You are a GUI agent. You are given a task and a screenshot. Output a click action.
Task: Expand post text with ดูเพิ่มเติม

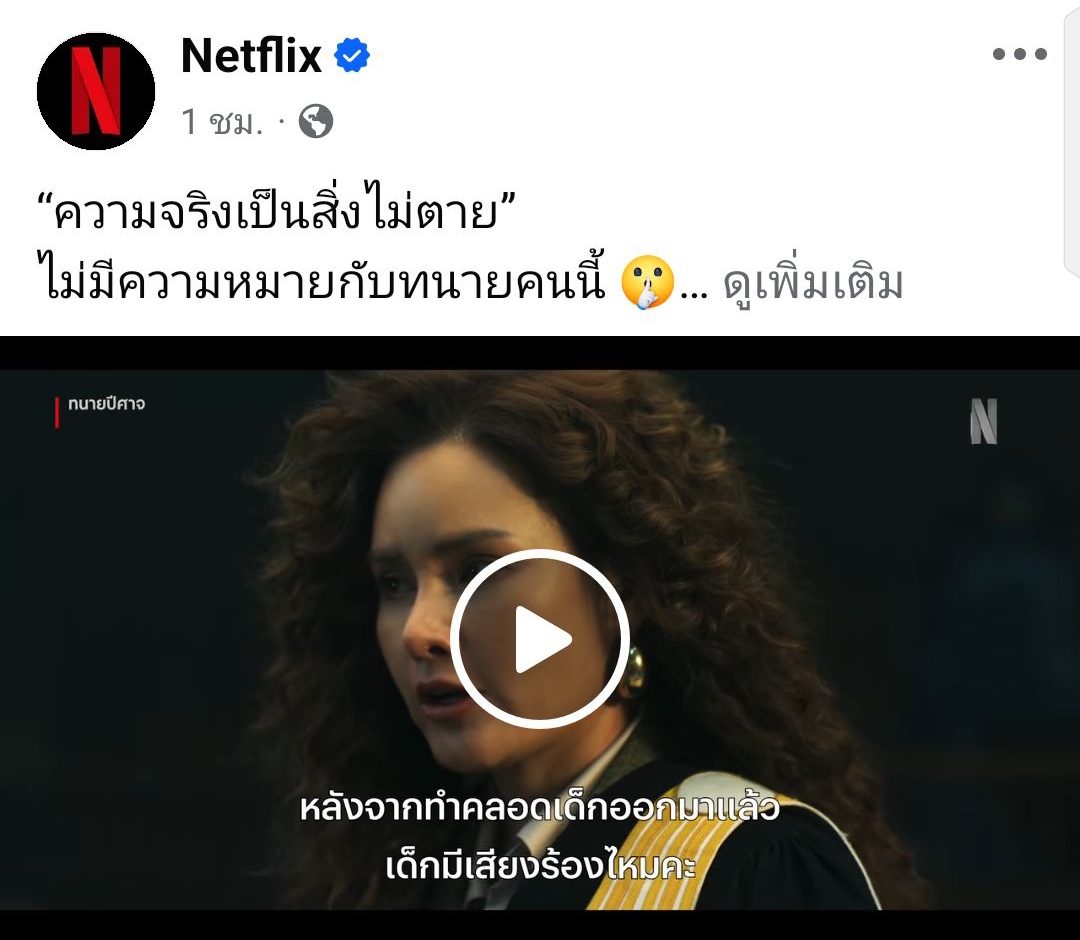pyautogui.click(x=813, y=283)
